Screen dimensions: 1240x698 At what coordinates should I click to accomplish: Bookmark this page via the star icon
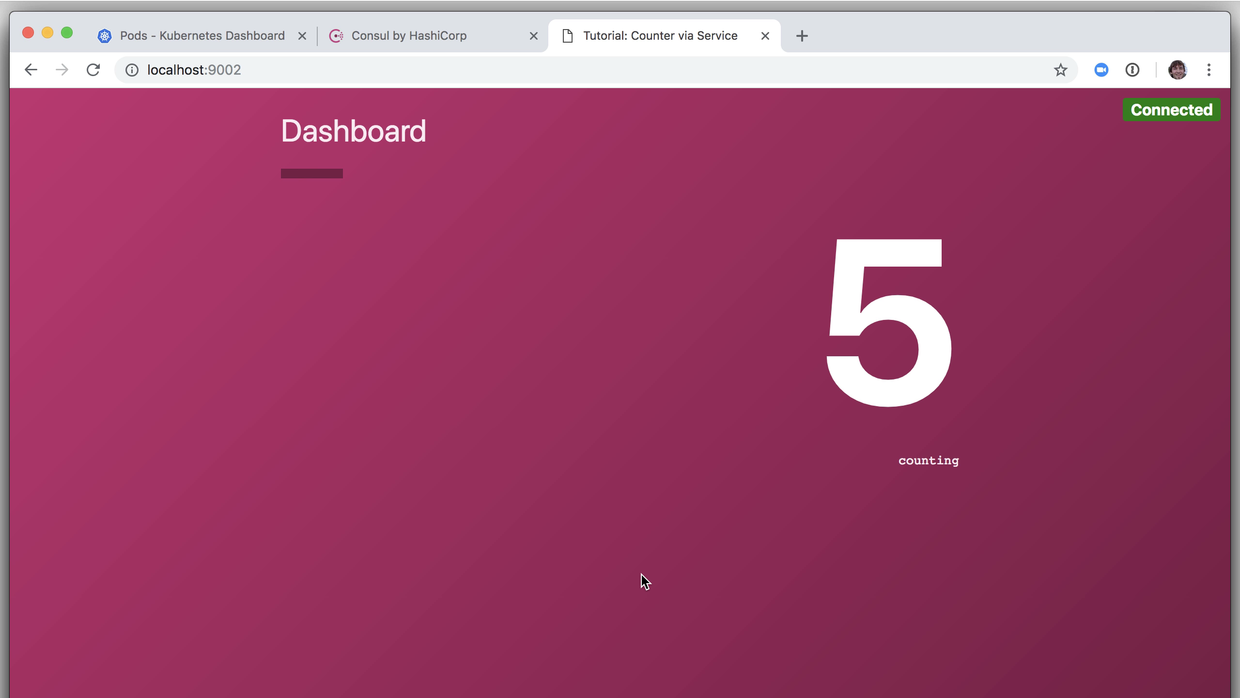pyautogui.click(x=1060, y=69)
